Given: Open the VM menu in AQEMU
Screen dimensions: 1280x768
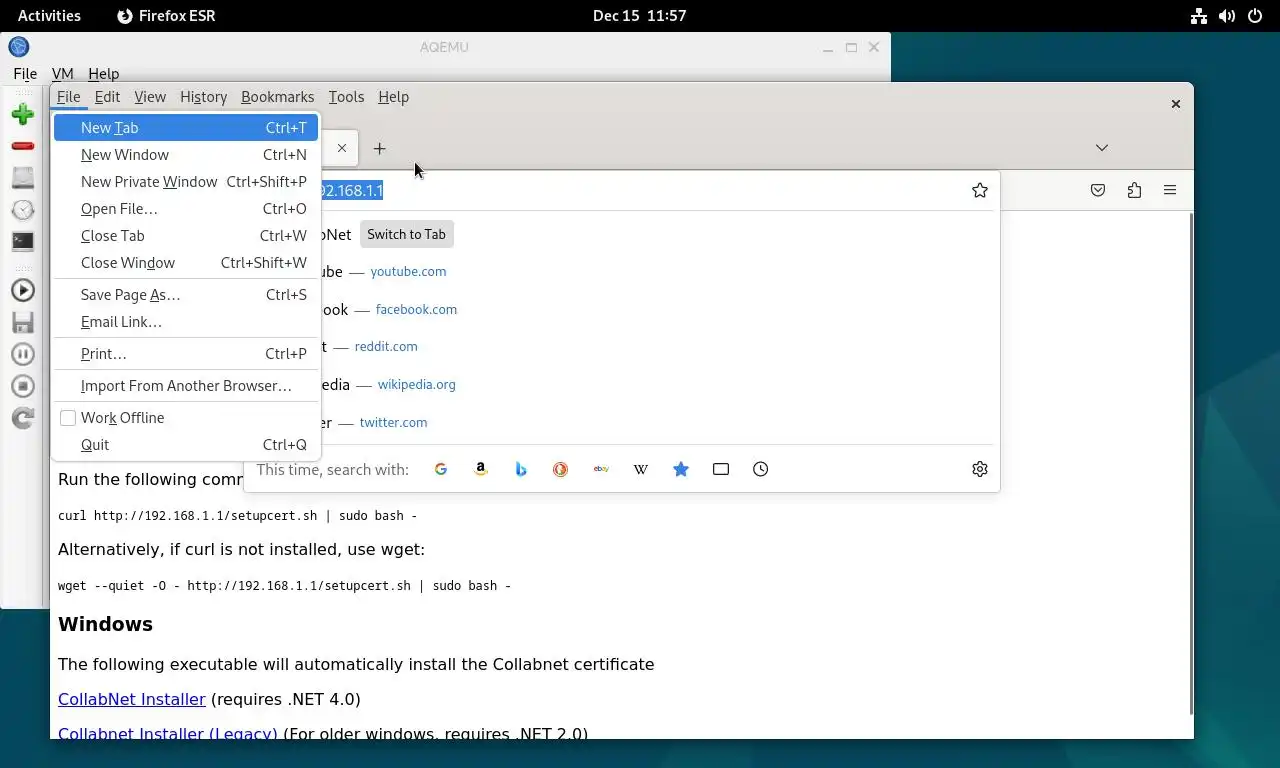Looking at the screenshot, I should pyautogui.click(x=62, y=74).
